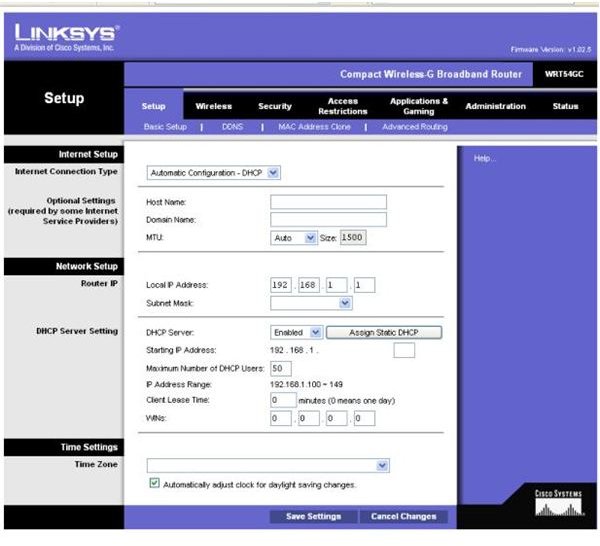Click the Firmware Version text
Screen dimensions: 600x546
coord(551,49)
